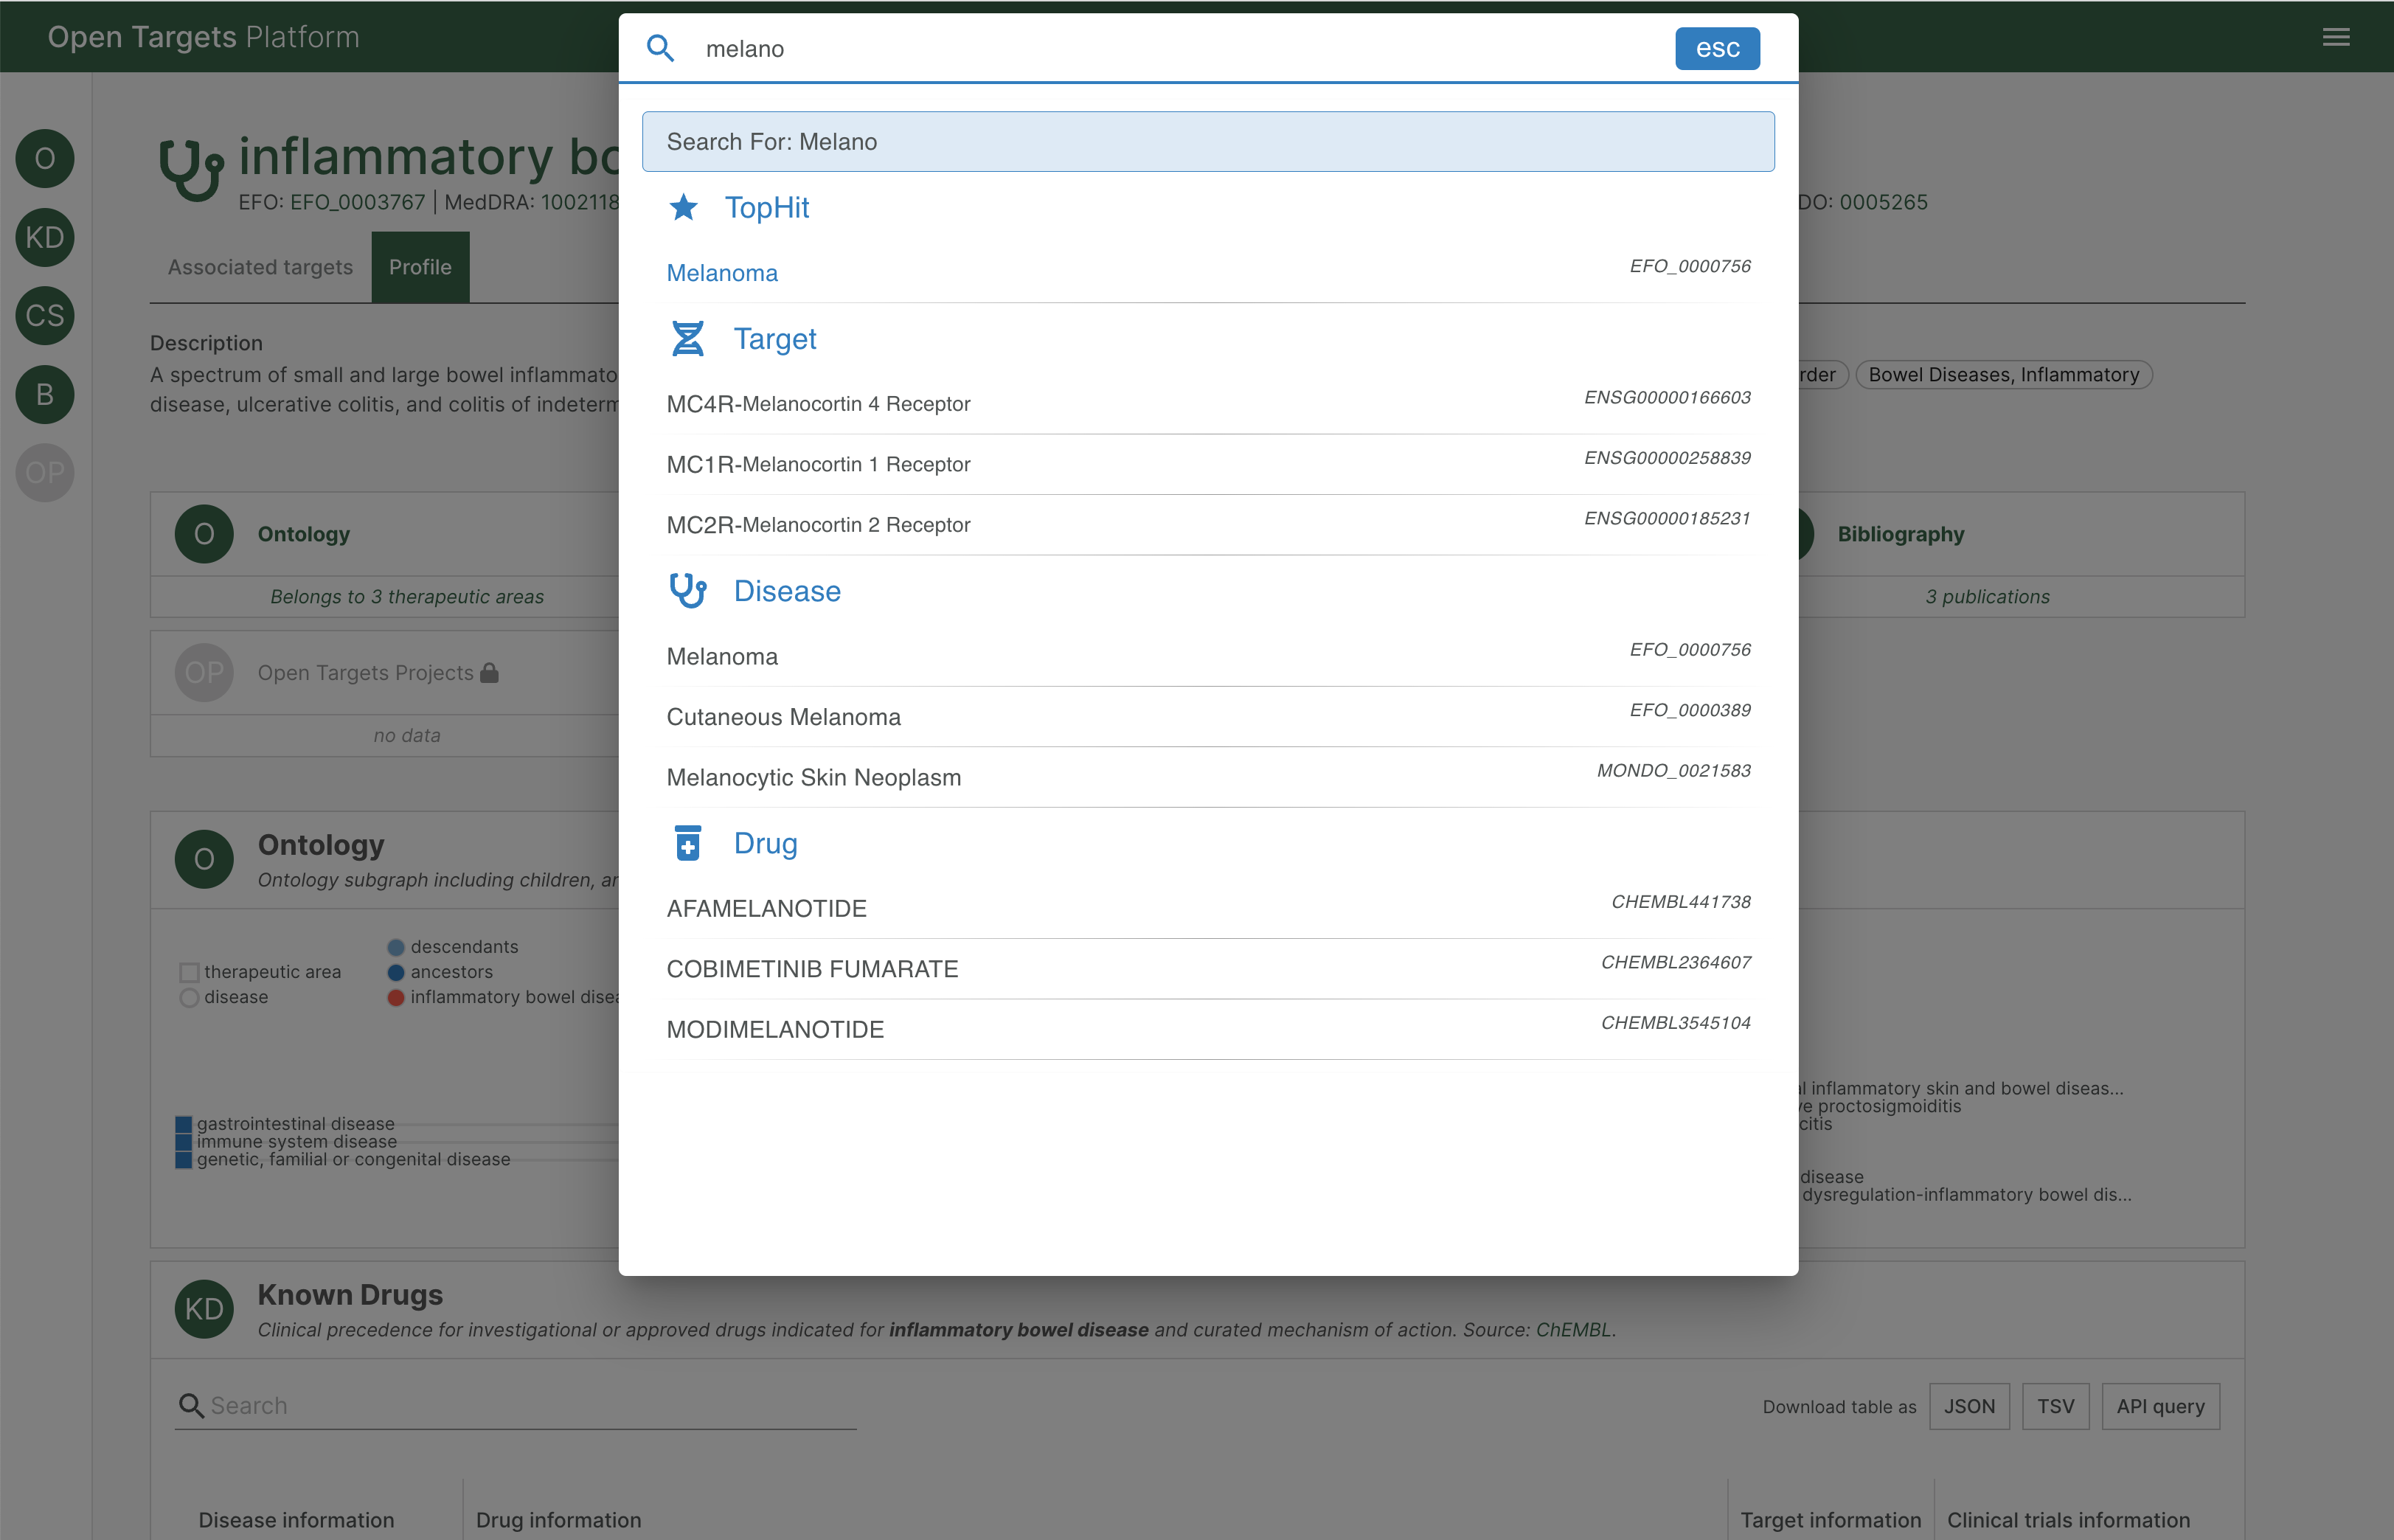
Task: Enable the therapeutic area checkbox
Action: [x=189, y=971]
